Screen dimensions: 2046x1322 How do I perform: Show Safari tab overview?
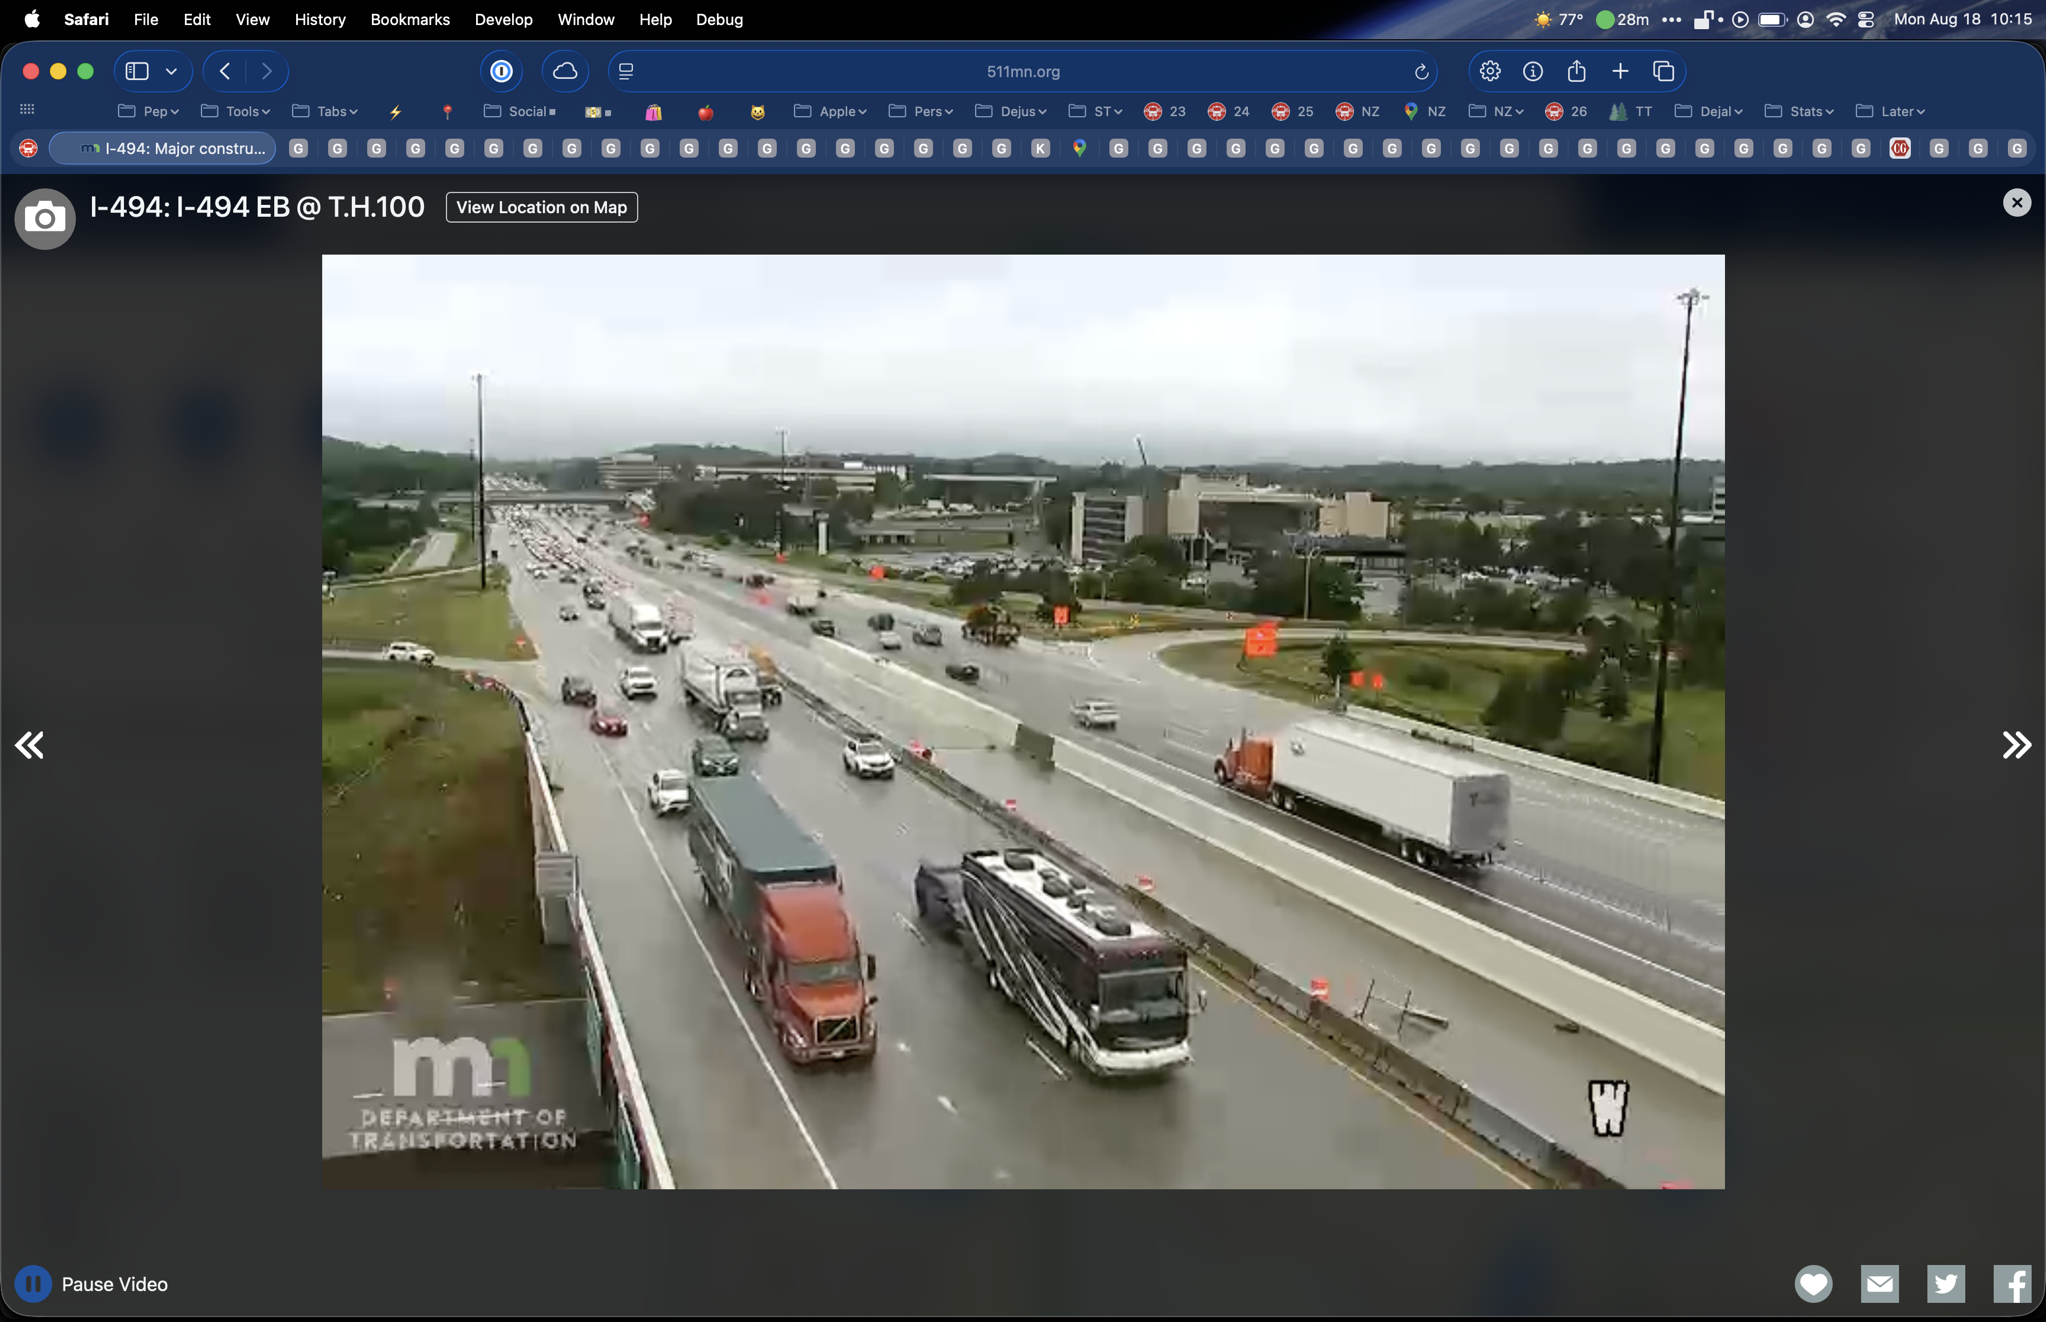point(1663,71)
